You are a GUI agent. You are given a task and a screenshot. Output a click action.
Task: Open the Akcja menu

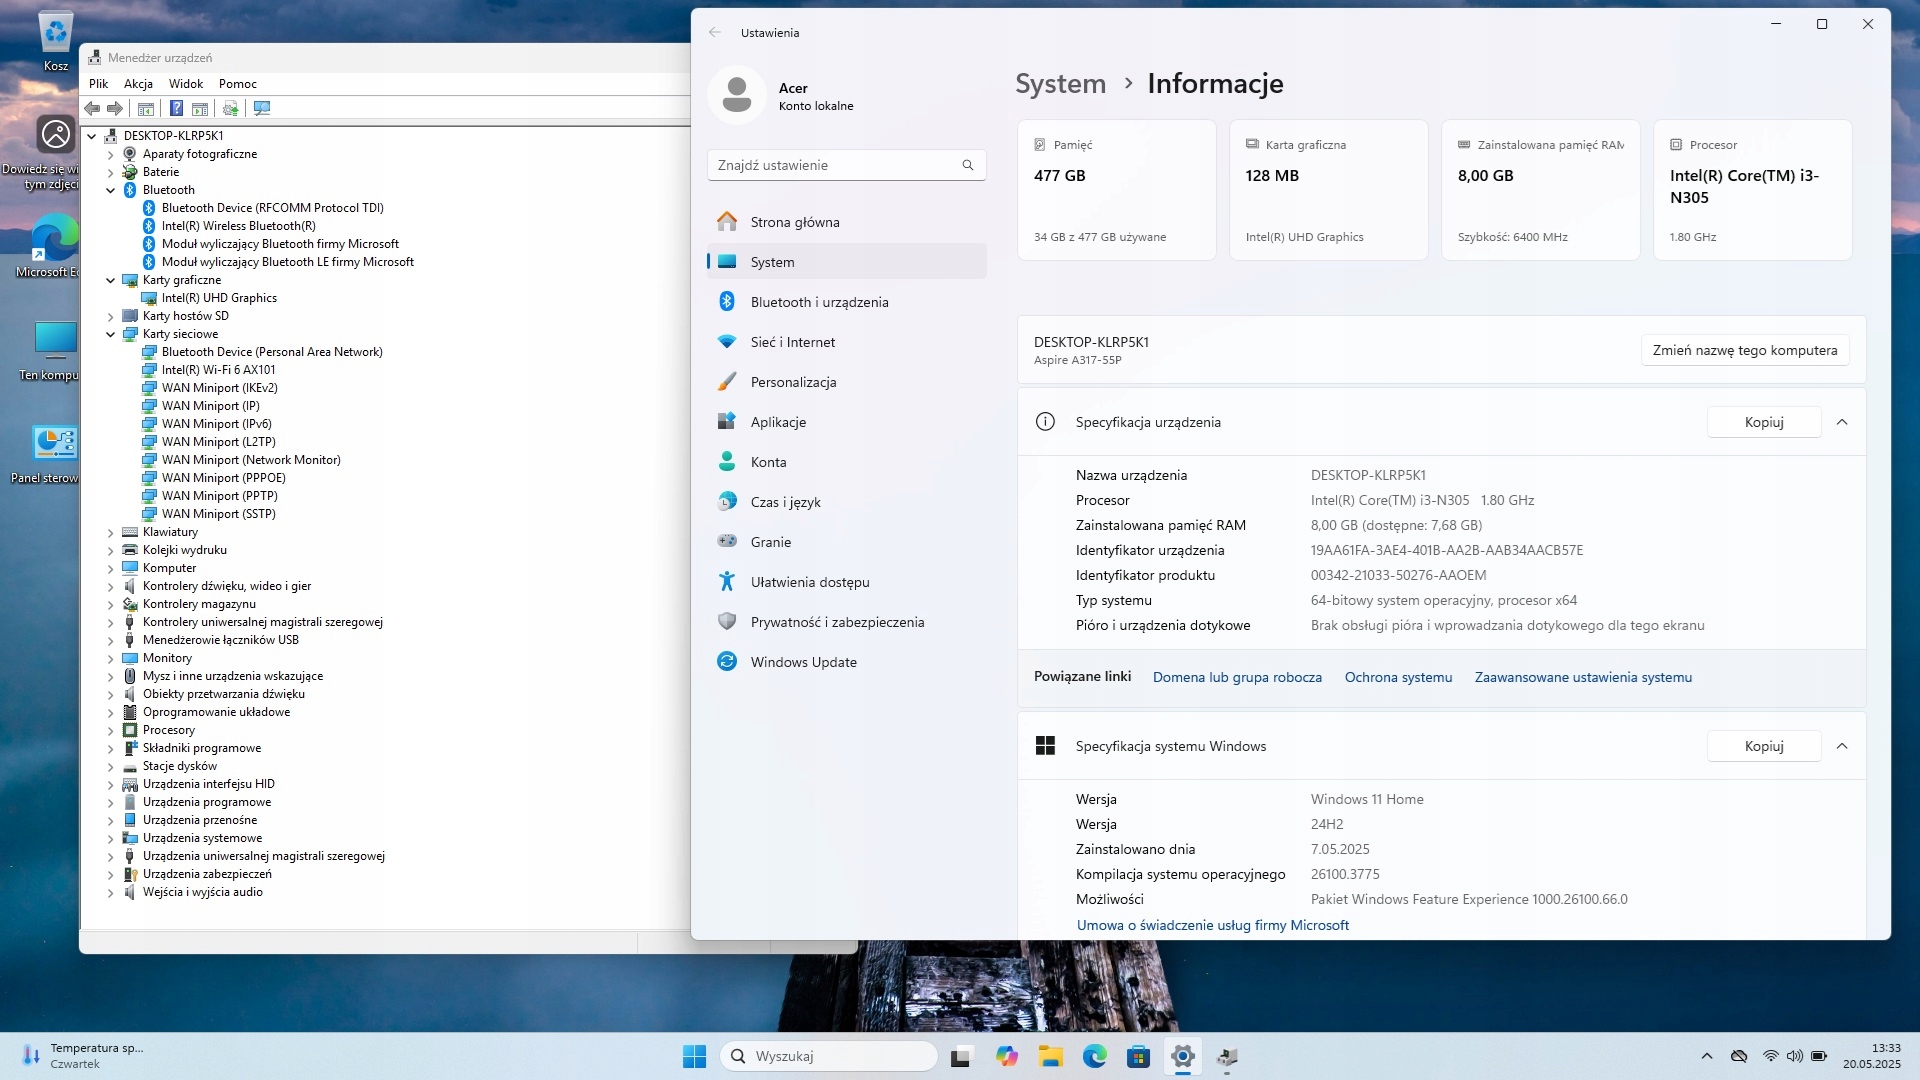138,84
